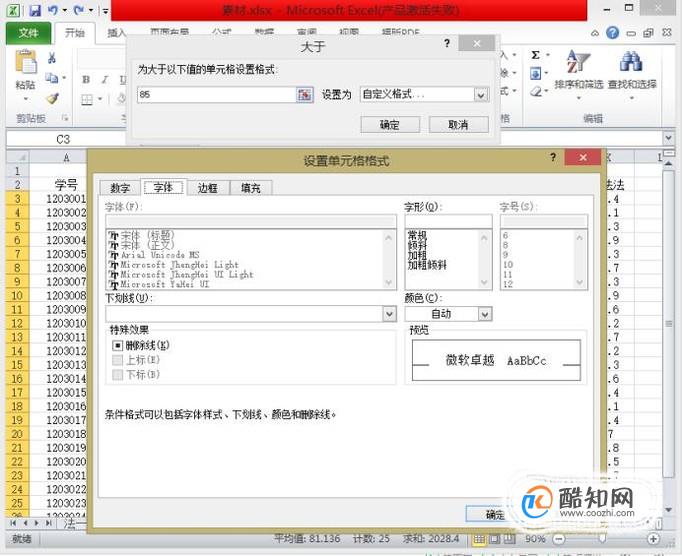682x556 pixels.
Task: Click first sheet navigation arrow
Action: [x=13, y=523]
